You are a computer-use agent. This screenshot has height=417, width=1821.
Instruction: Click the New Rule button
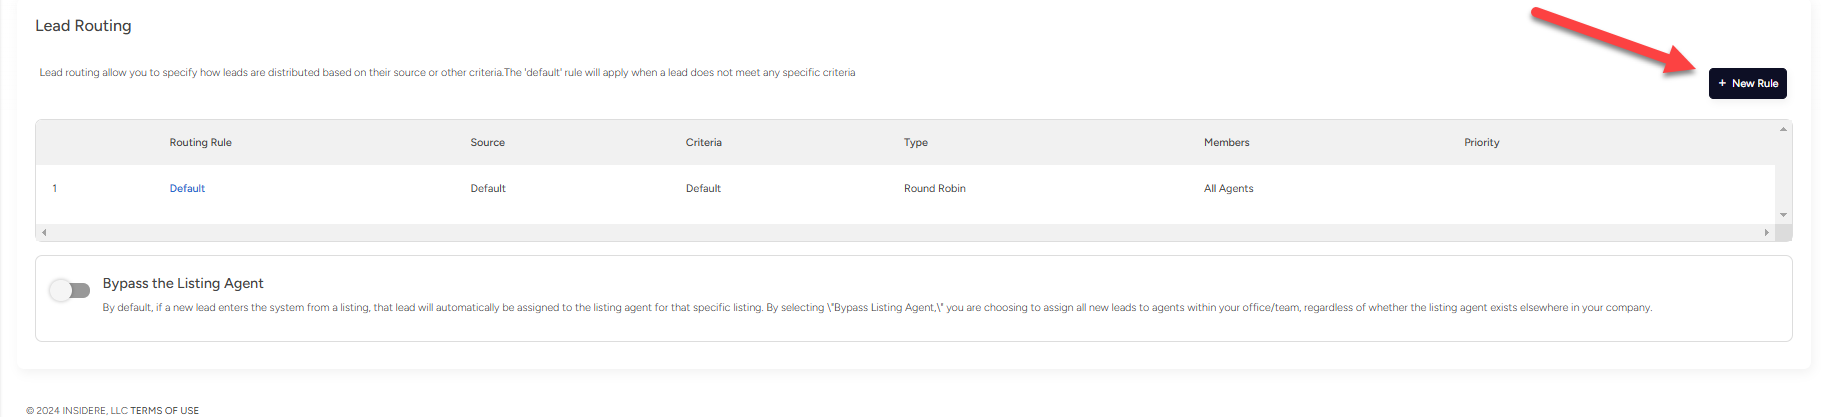coord(1747,83)
